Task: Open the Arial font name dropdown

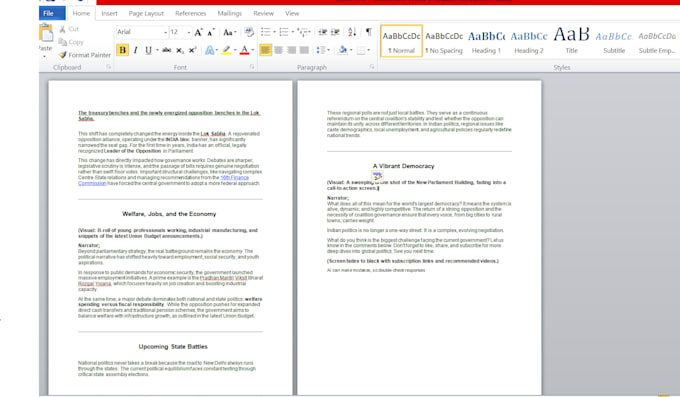Action: 165,33
